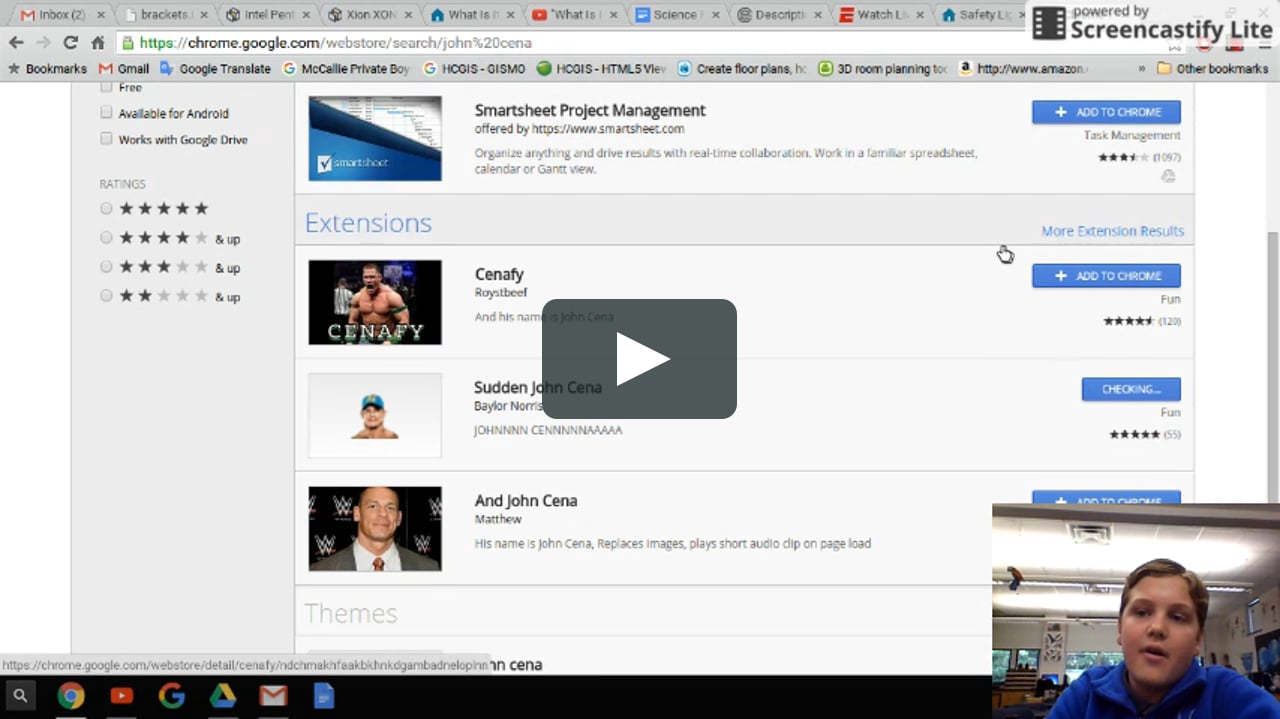Launch Gmail from the shelf

point(273,695)
